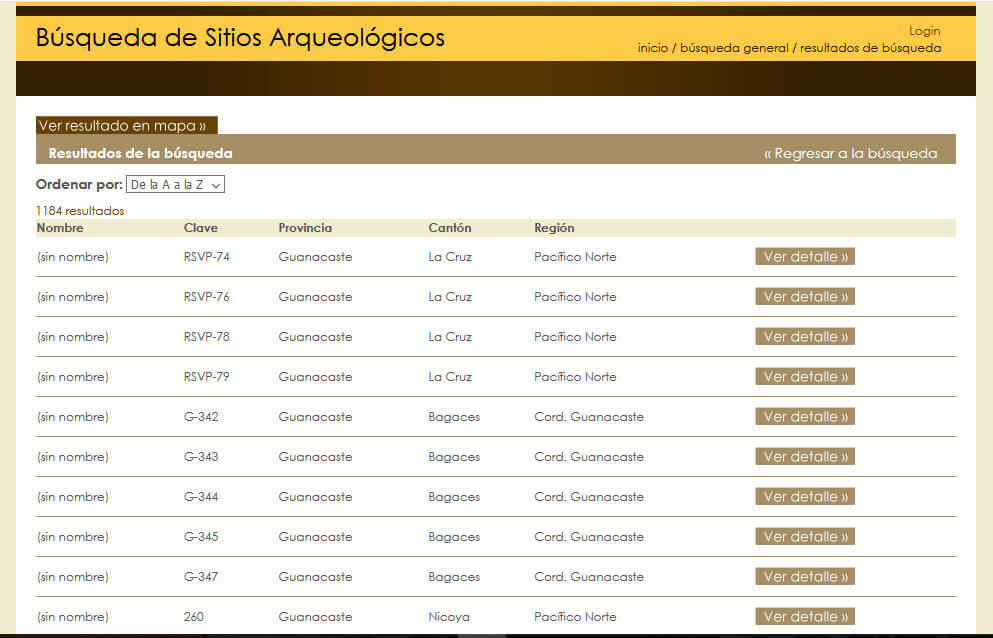The width and height of the screenshot is (993, 638).
Task: Go to inicio breadcrumb link
Action: [x=652, y=48]
